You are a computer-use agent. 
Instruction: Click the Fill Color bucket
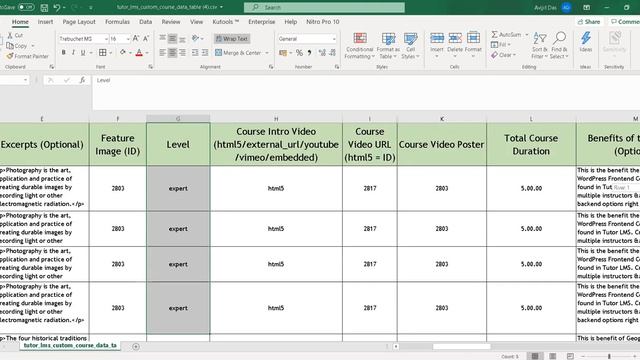point(123,53)
